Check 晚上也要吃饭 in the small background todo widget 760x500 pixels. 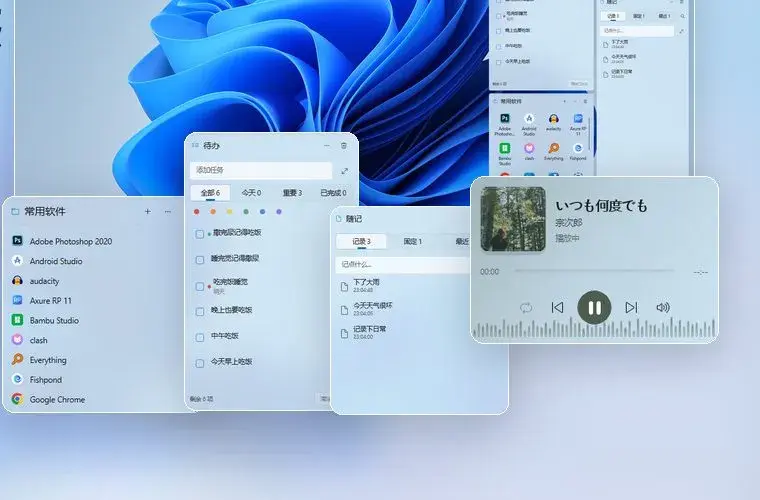pyautogui.click(x=498, y=31)
